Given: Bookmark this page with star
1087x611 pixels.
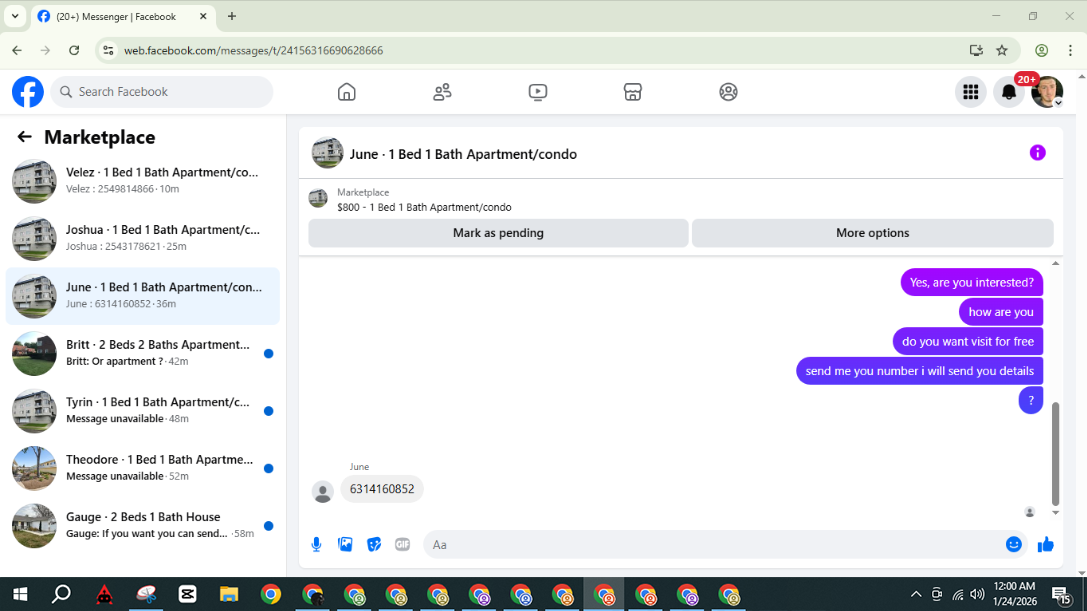Looking at the screenshot, I should point(1002,50).
